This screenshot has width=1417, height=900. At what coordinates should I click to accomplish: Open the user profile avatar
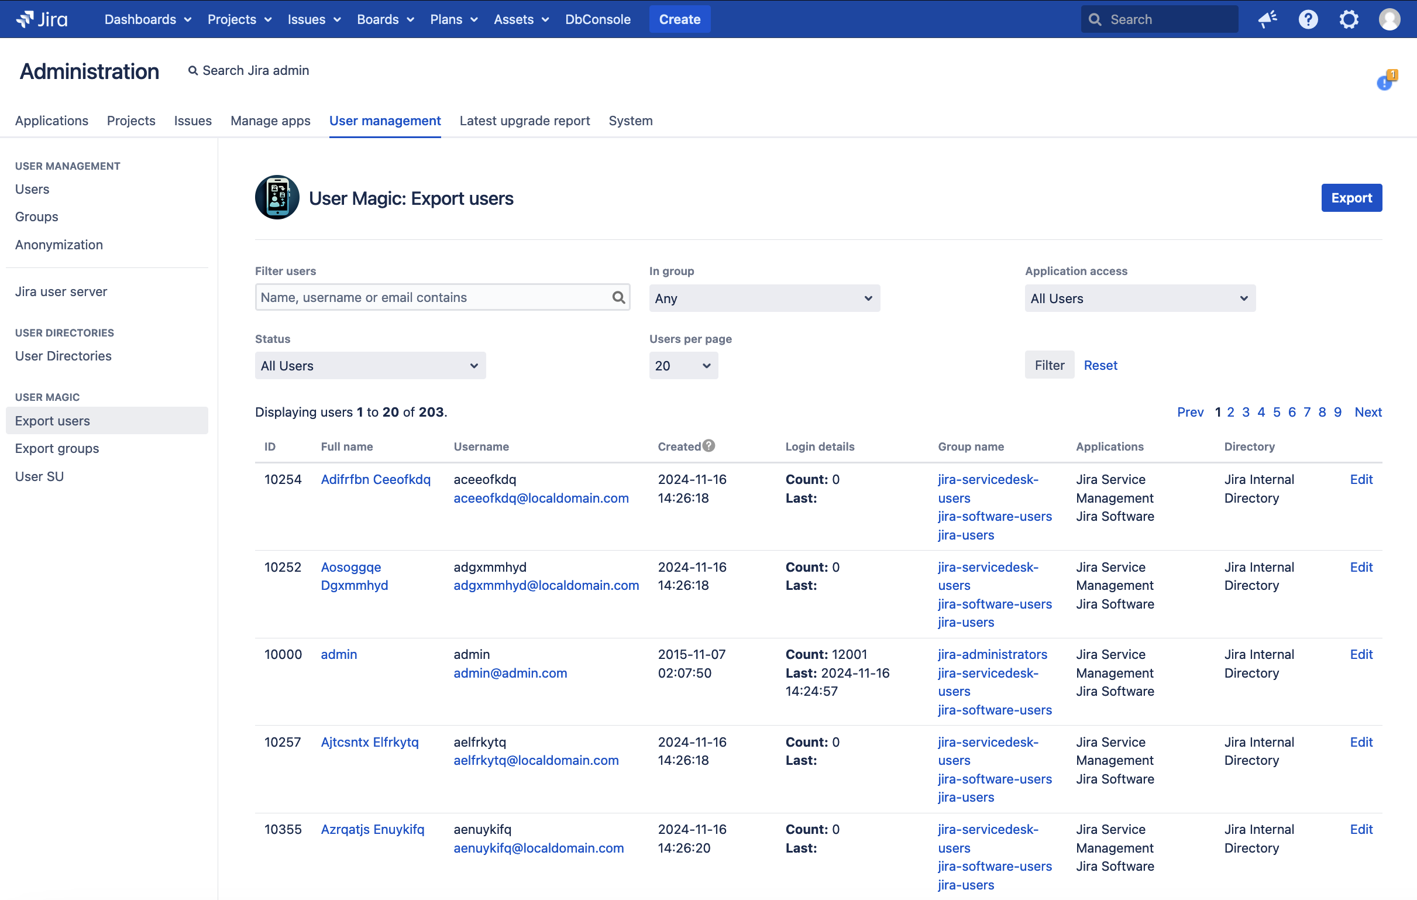[x=1389, y=19]
